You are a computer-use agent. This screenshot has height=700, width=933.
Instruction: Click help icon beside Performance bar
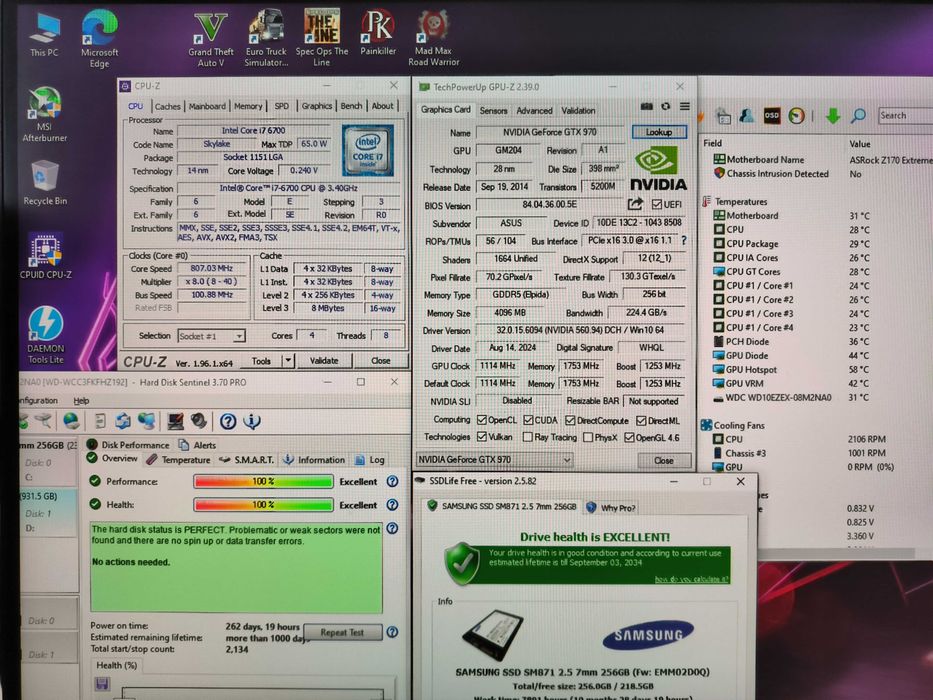(392, 481)
